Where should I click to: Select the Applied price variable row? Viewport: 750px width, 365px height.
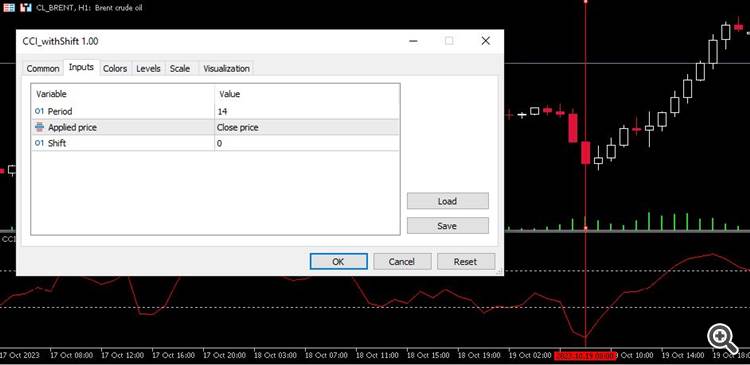(215, 127)
